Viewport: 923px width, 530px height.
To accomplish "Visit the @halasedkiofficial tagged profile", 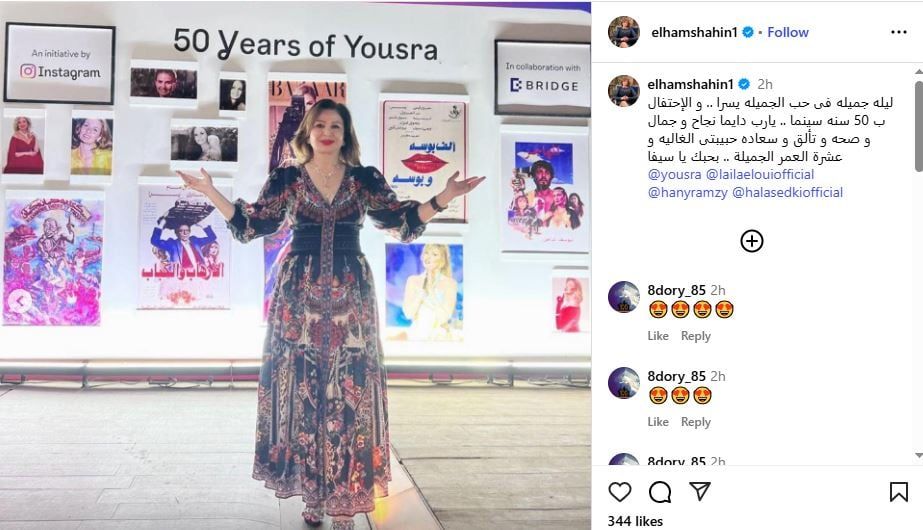I will (x=788, y=192).
